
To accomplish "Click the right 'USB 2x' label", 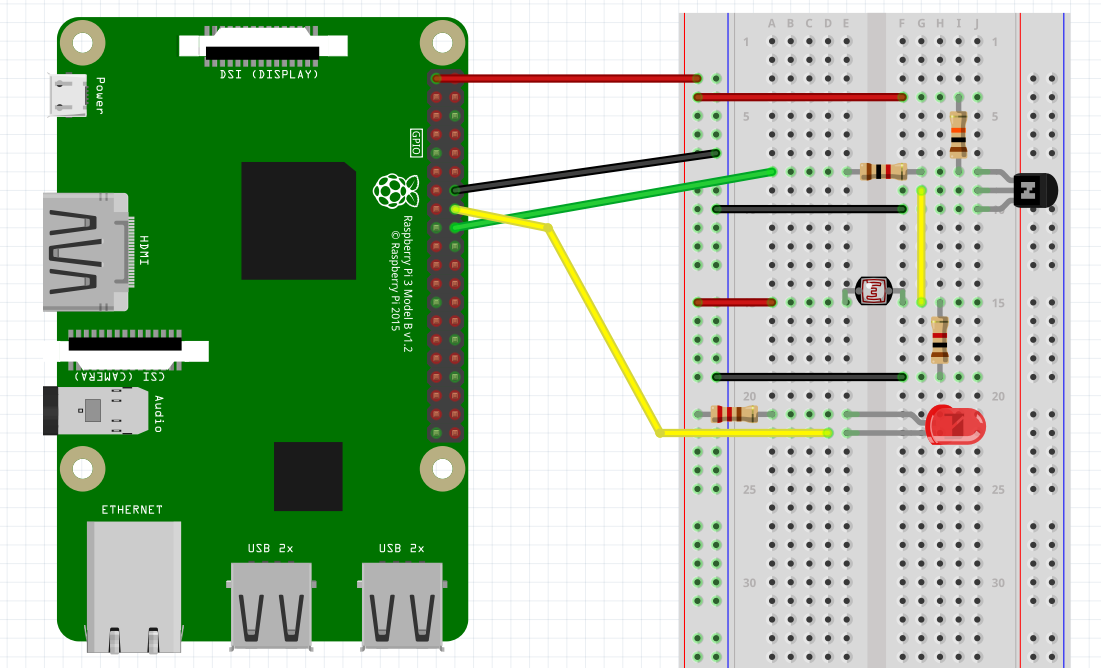I will [402, 548].
